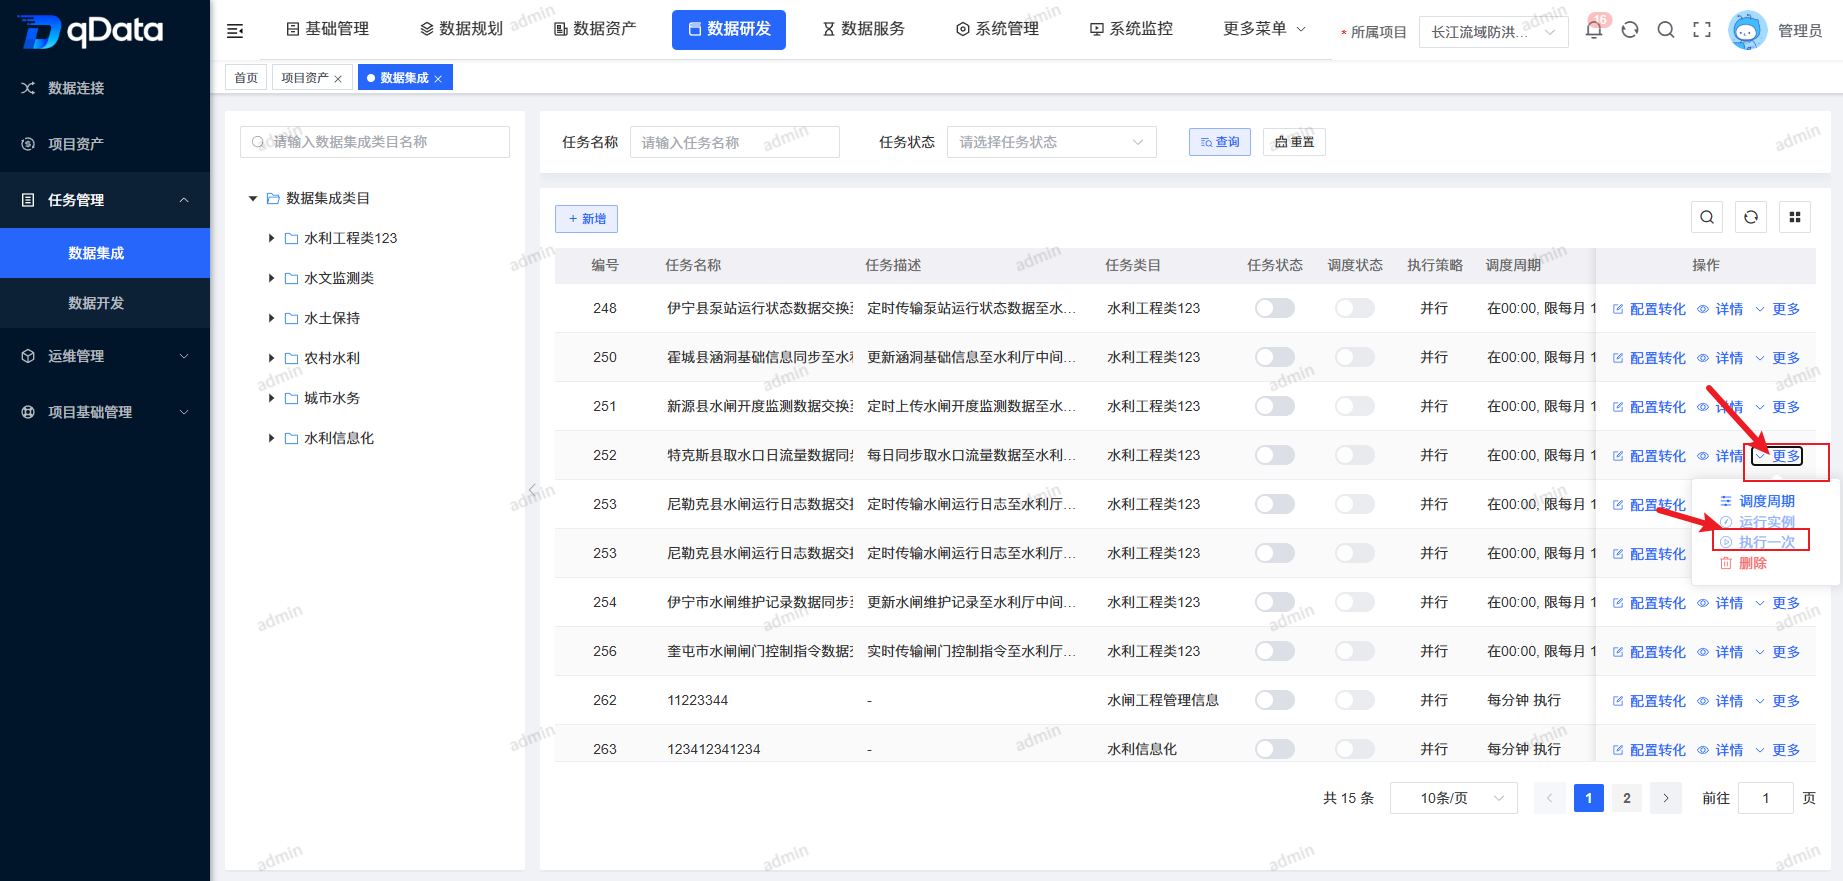Click the refresh icon in top header

point(1630,30)
